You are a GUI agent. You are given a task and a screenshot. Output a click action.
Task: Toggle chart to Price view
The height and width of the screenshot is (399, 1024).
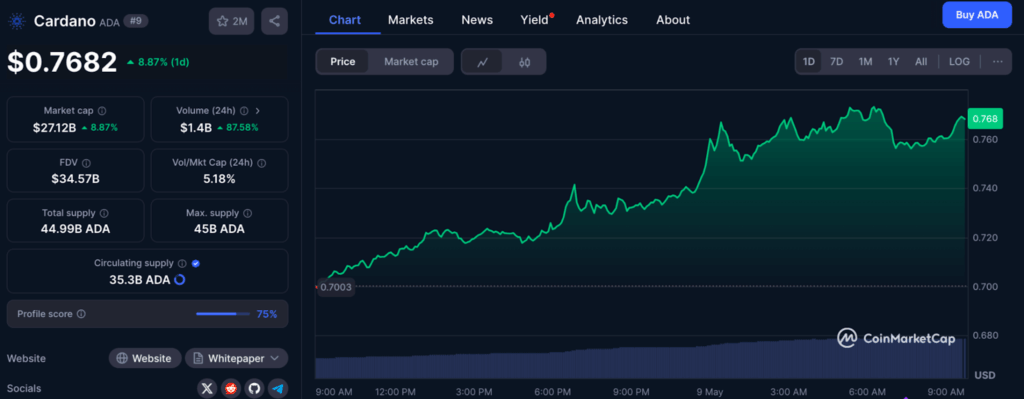[x=343, y=62]
